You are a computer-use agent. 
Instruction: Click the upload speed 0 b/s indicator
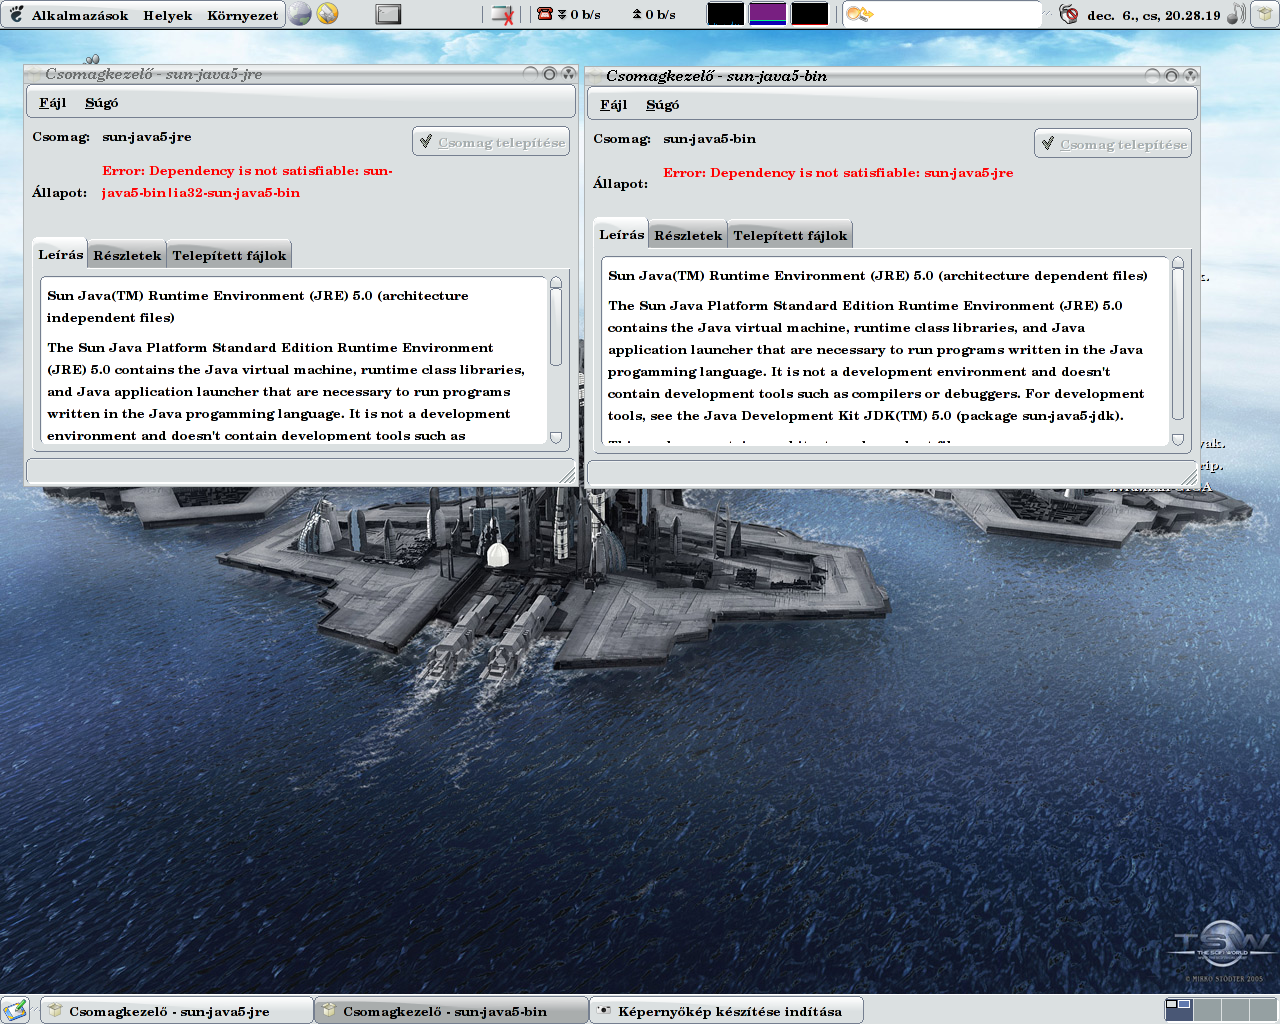click(x=654, y=14)
